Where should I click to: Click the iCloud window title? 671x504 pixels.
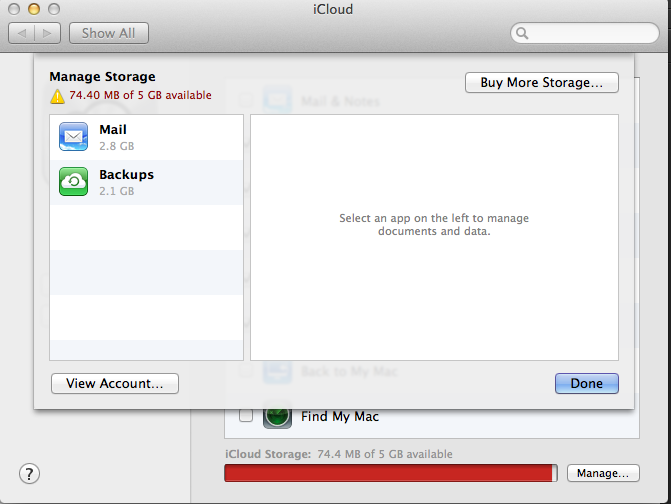[x=333, y=9]
